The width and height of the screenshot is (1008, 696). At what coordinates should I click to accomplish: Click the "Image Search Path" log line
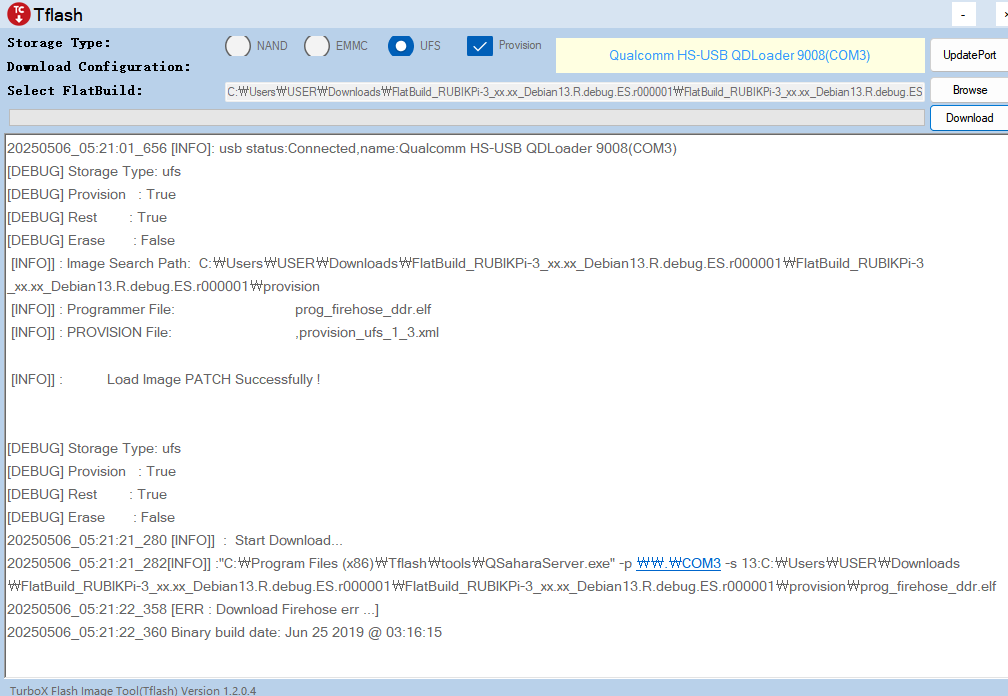[465, 275]
